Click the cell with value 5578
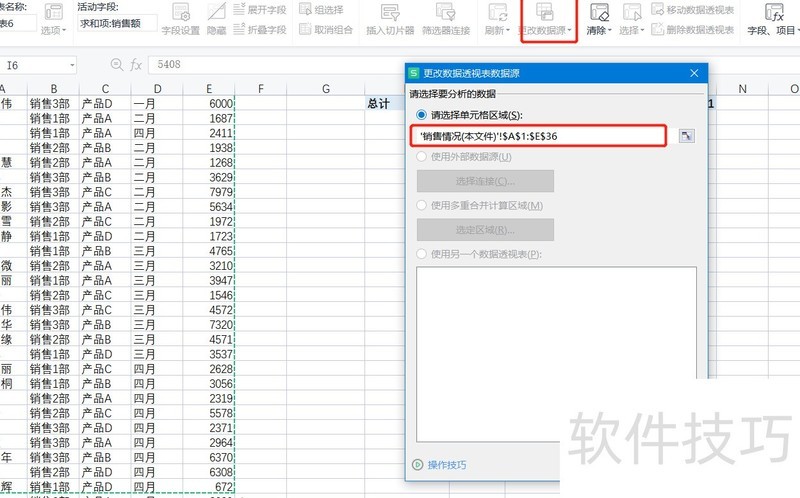Viewport: 800px width, 498px height. [209, 413]
